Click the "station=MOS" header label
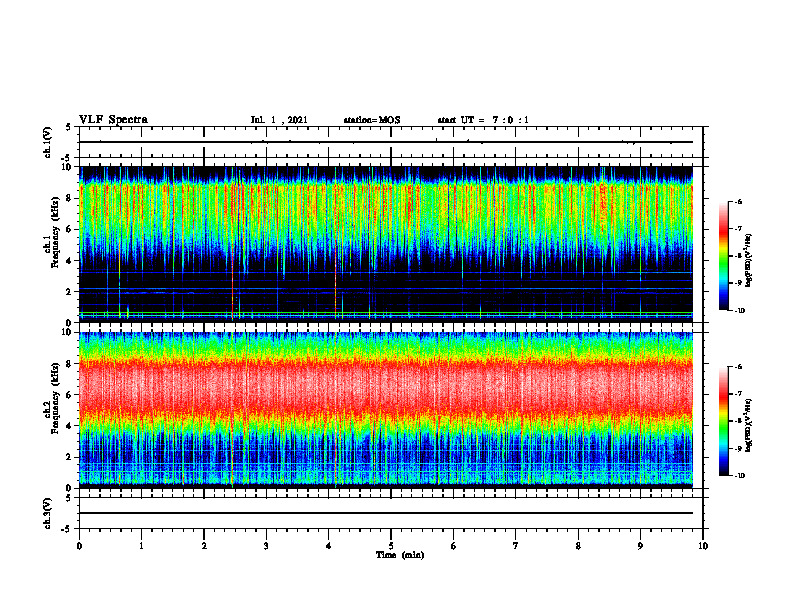Viewport: 792px width, 612px height. click(x=372, y=120)
